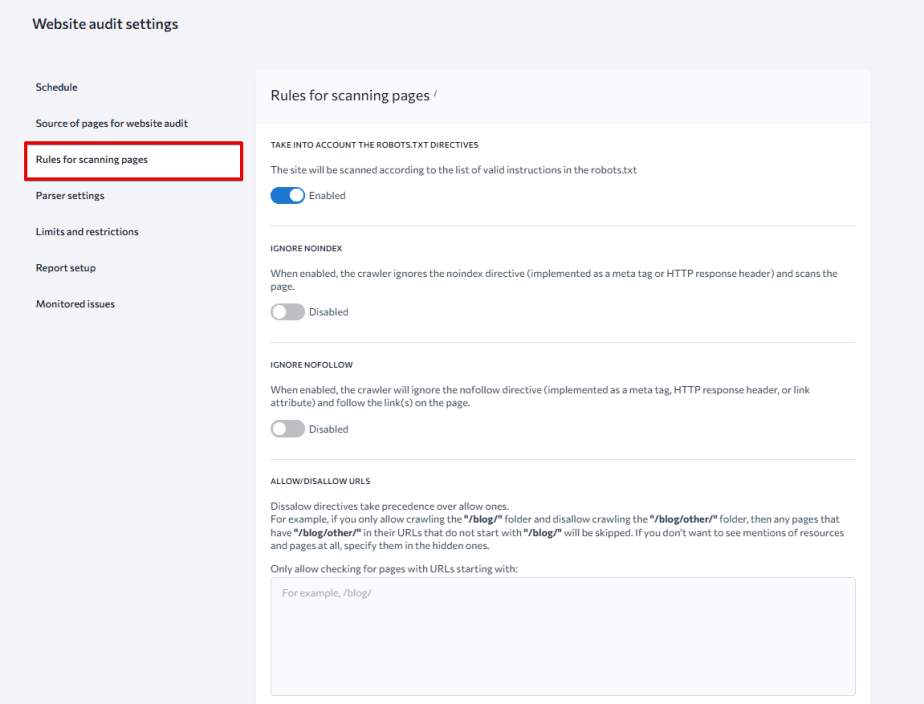Click the Rules for scanning pages sidebar item
Screen dimensions: 924x704
tap(100, 159)
